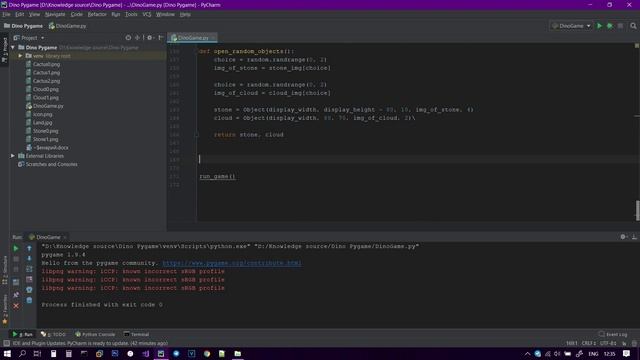
Task: Start debugging with the bug icon
Action: pos(610,26)
